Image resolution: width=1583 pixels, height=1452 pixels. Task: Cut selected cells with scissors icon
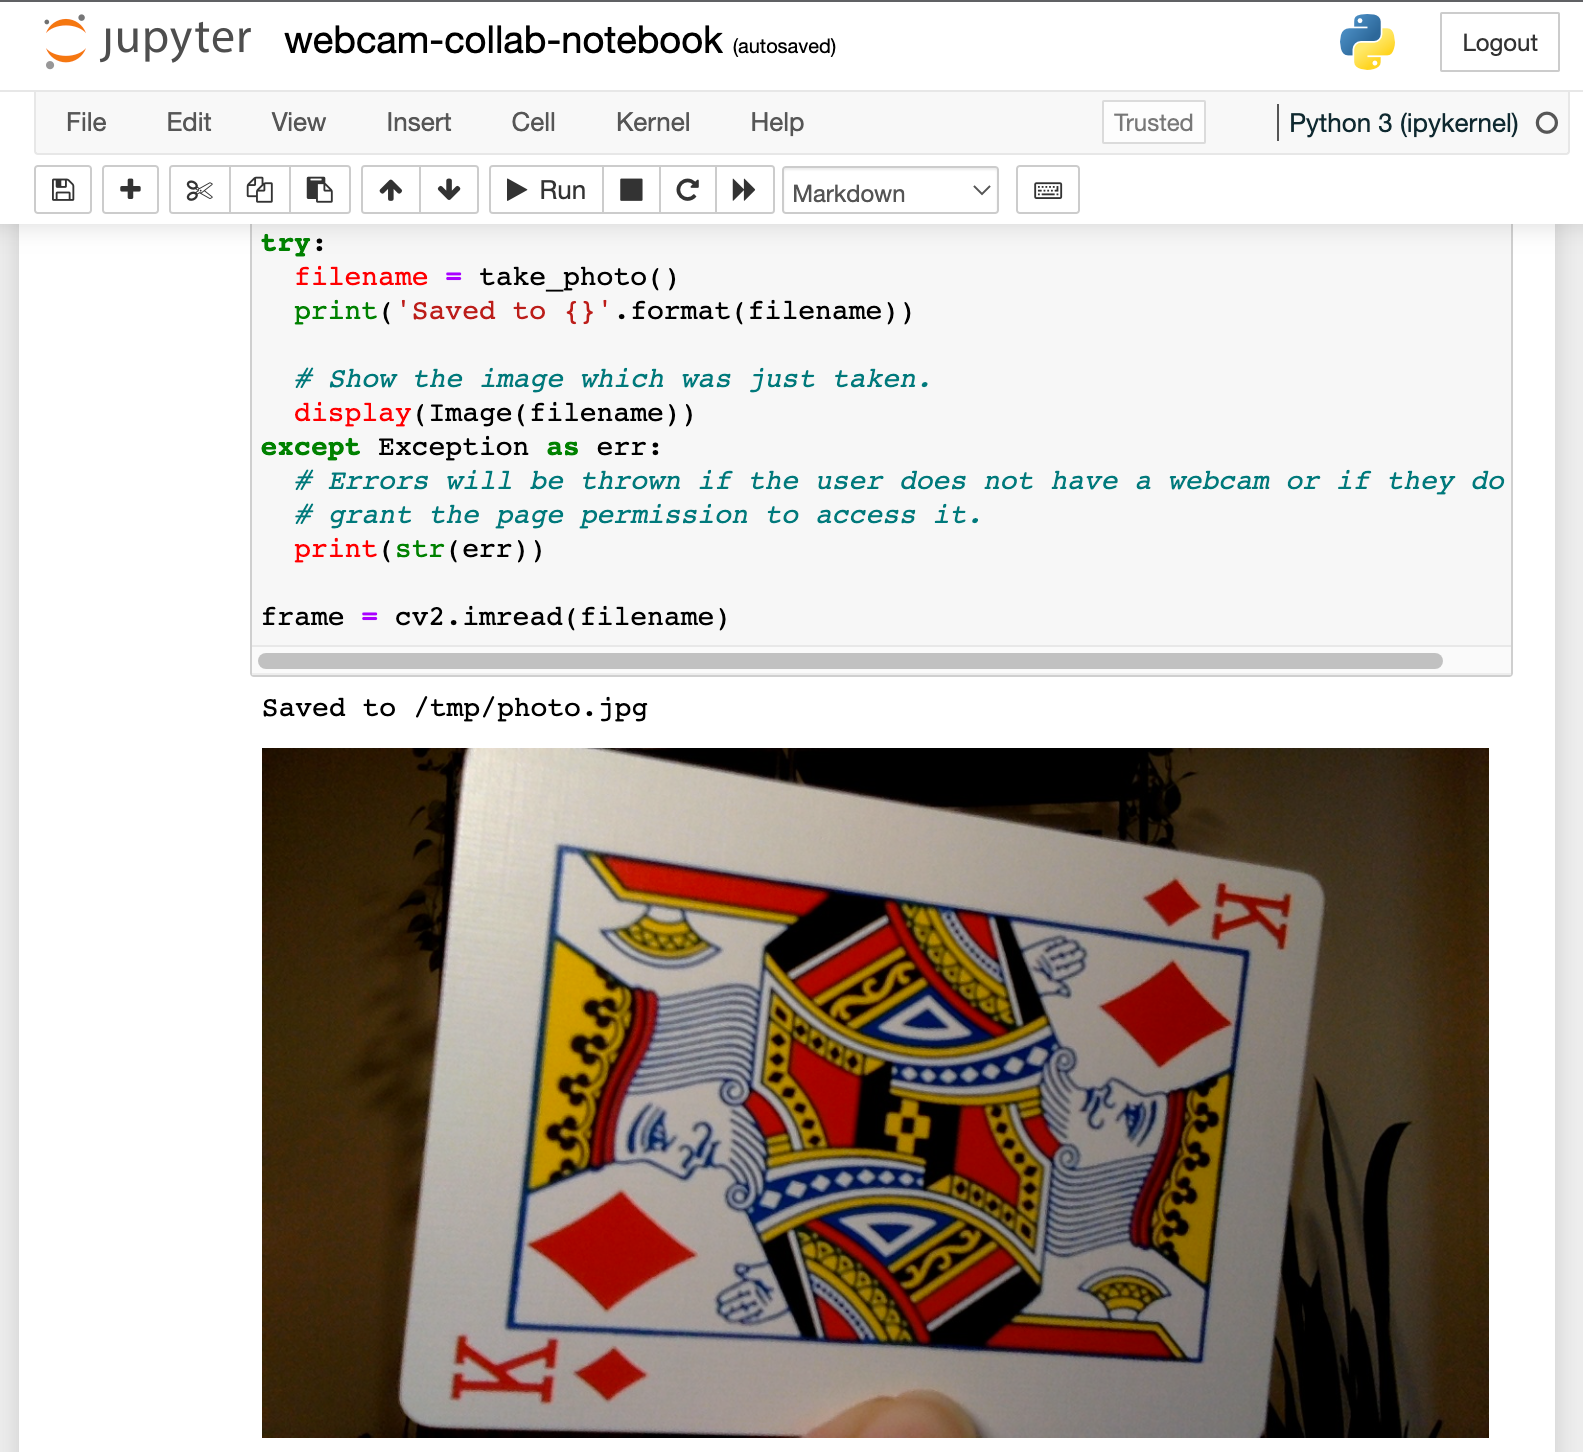click(200, 190)
